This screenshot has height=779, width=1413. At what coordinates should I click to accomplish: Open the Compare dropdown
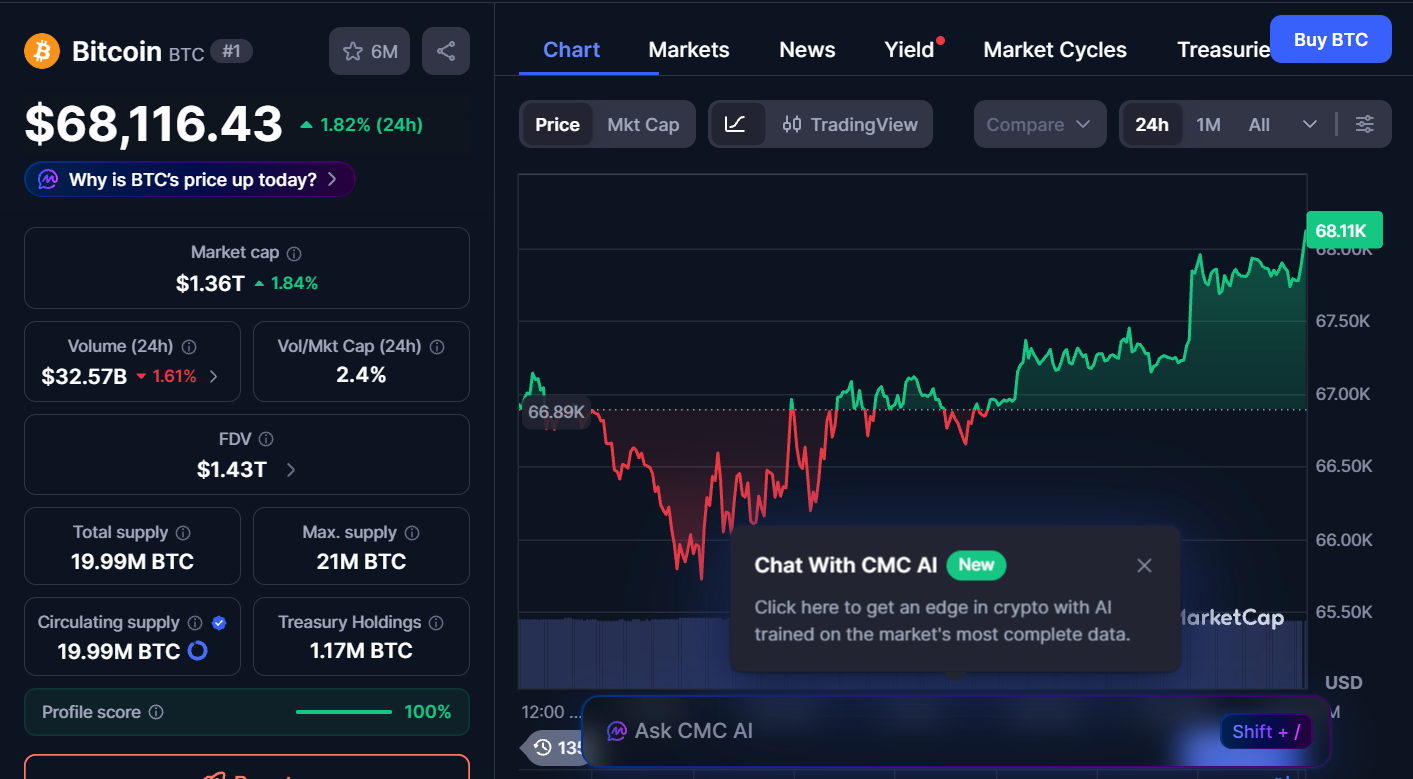(x=1039, y=125)
